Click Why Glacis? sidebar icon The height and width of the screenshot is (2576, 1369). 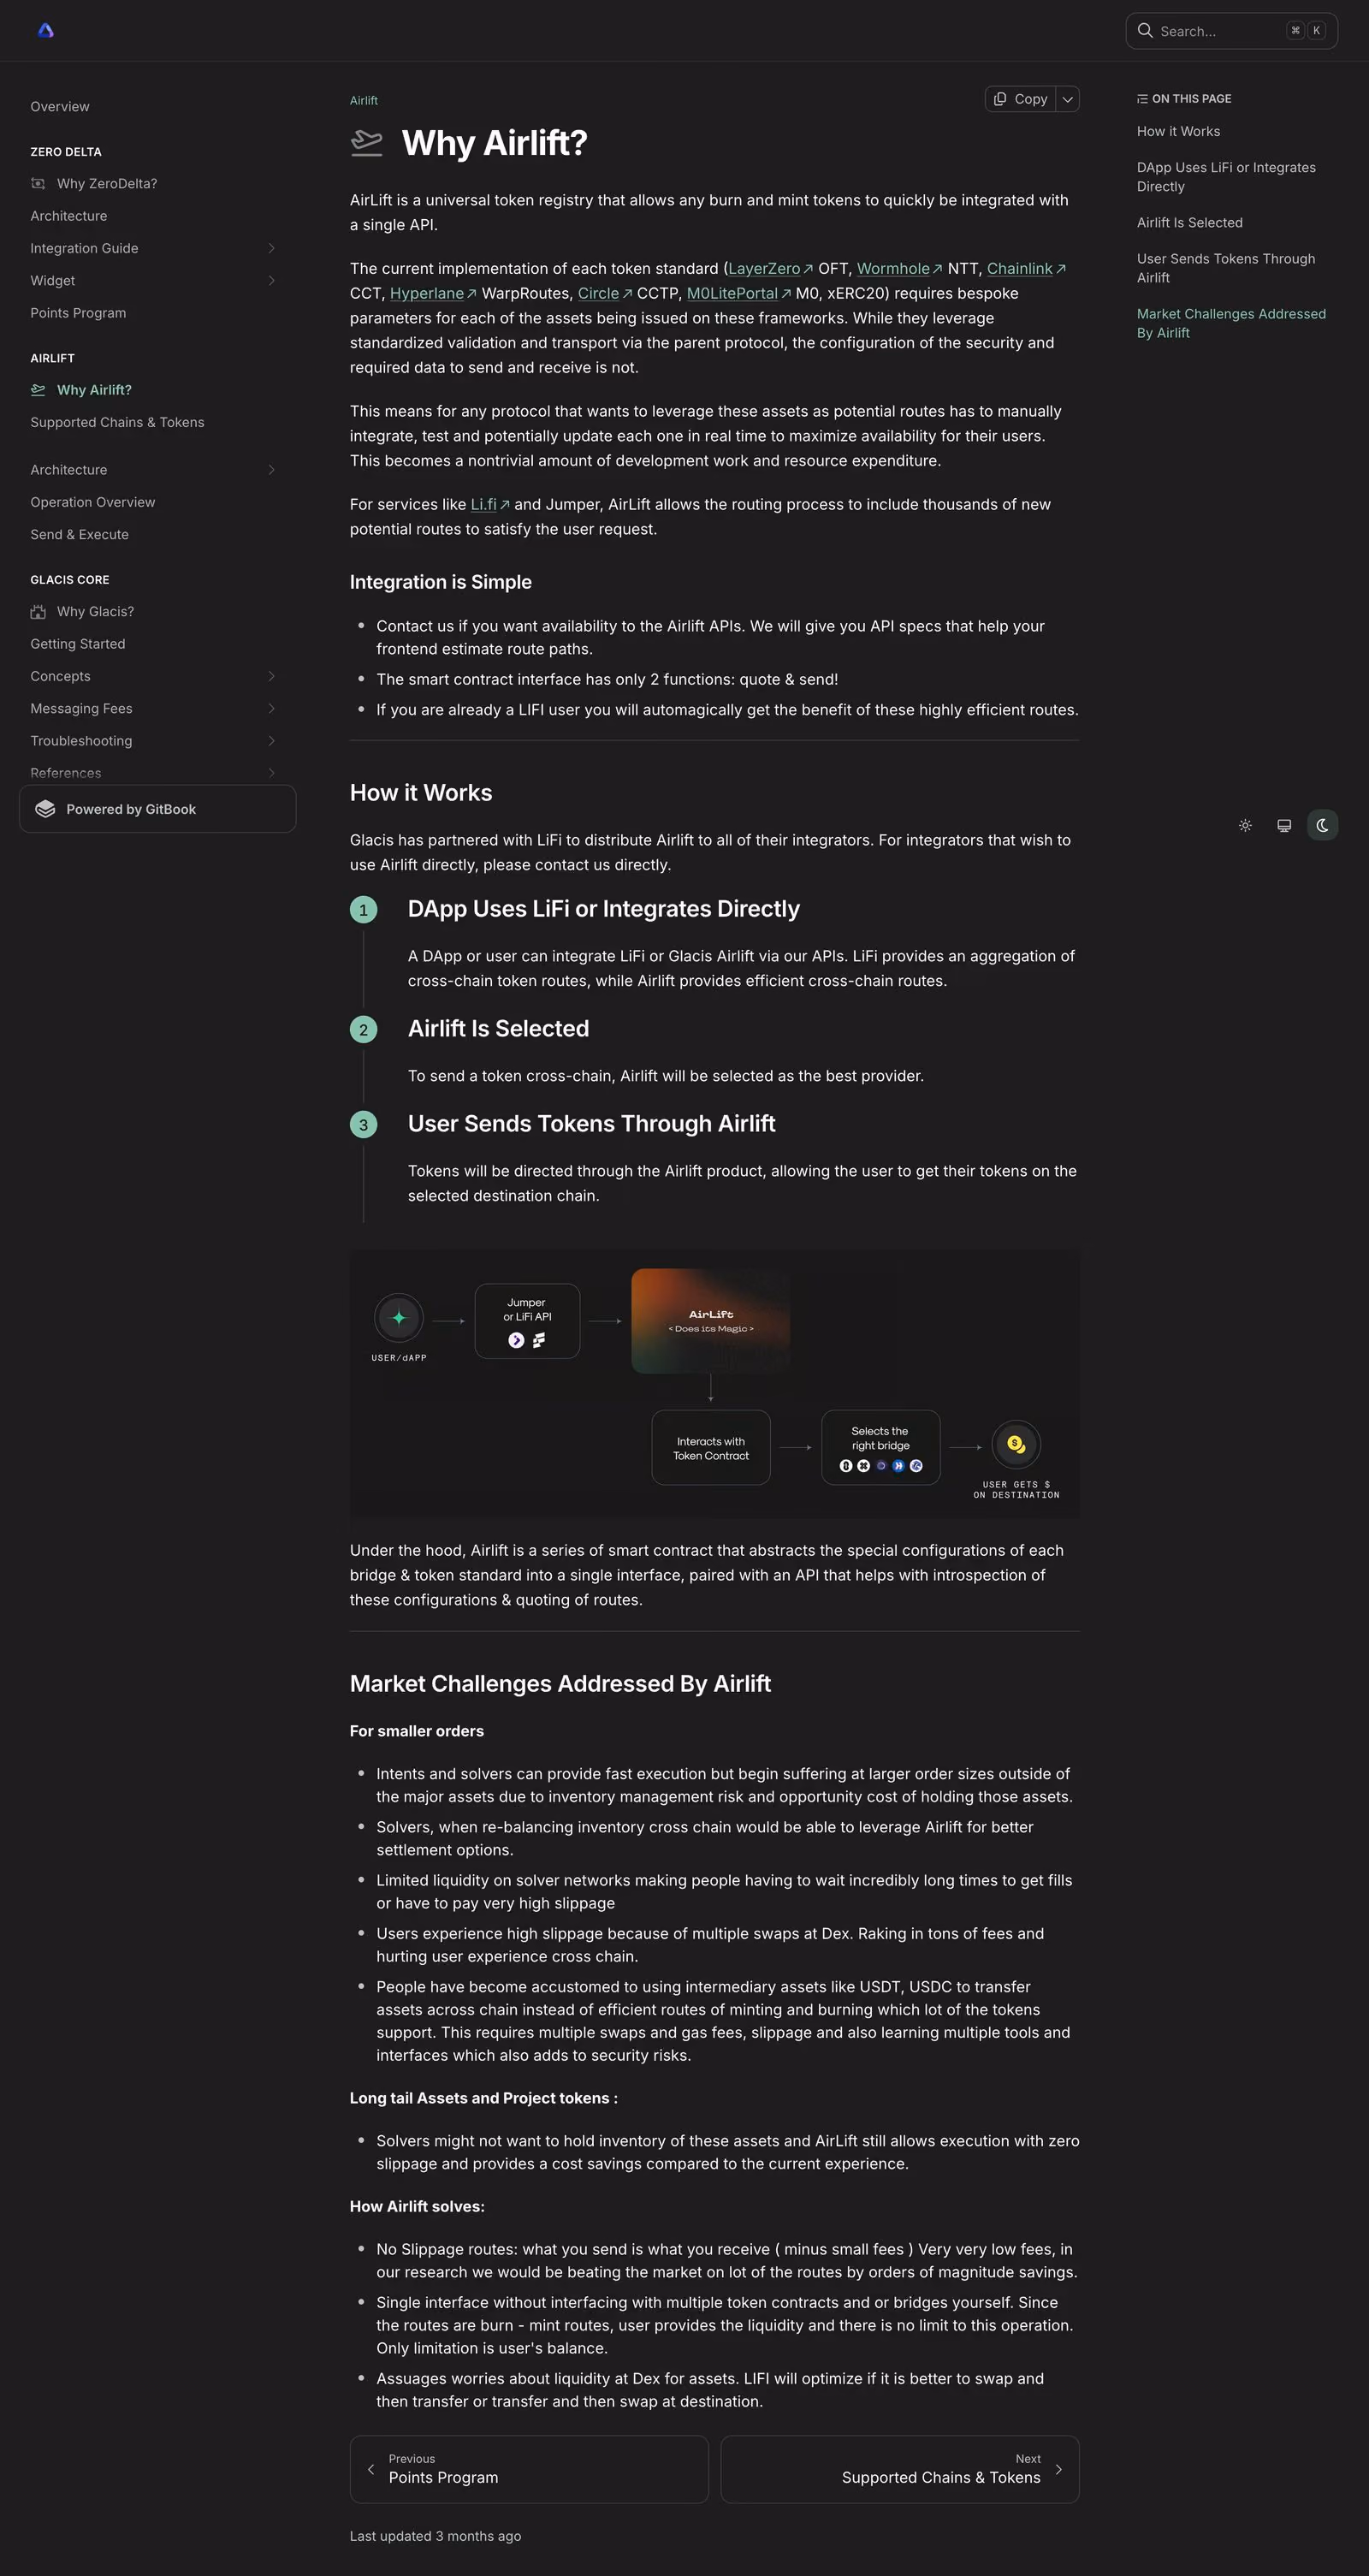pos(38,612)
